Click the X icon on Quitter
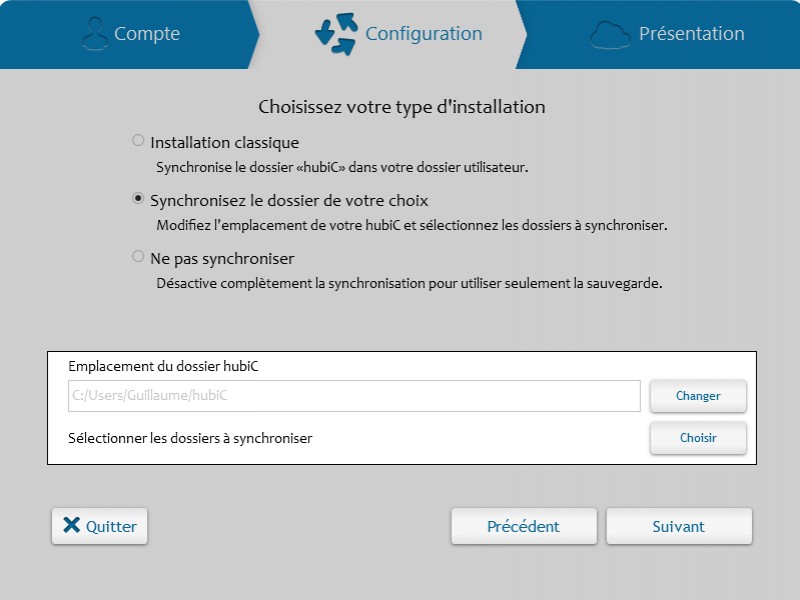This screenshot has height=600, width=800. [71, 526]
